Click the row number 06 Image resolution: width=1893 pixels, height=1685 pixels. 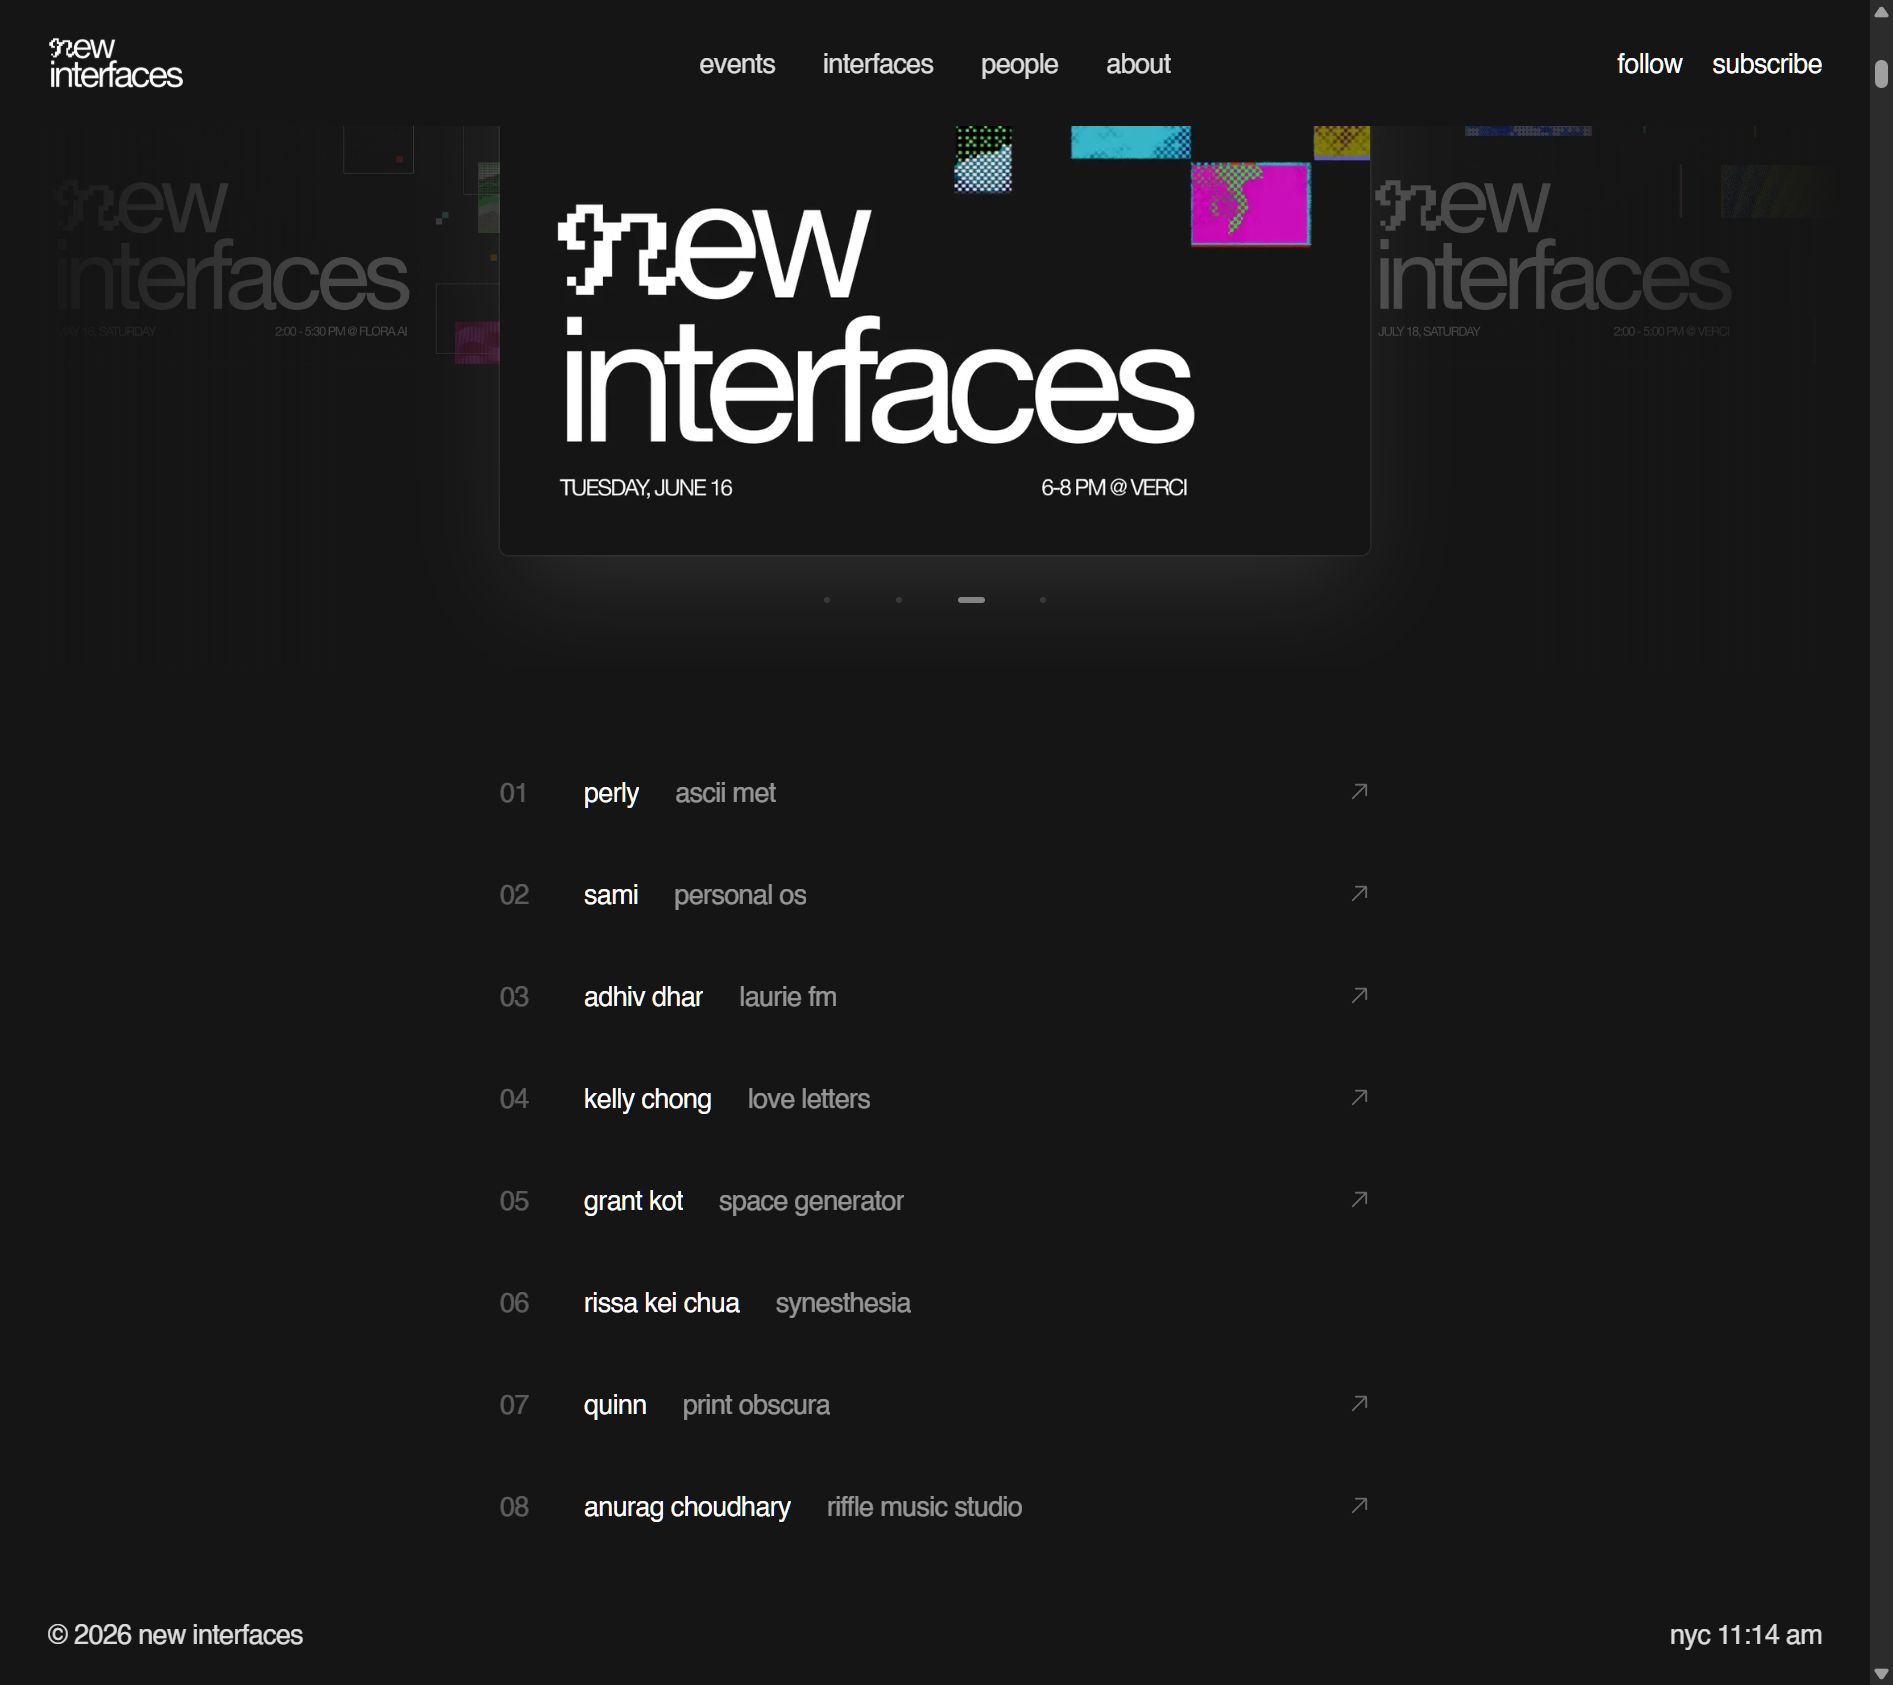(514, 1303)
